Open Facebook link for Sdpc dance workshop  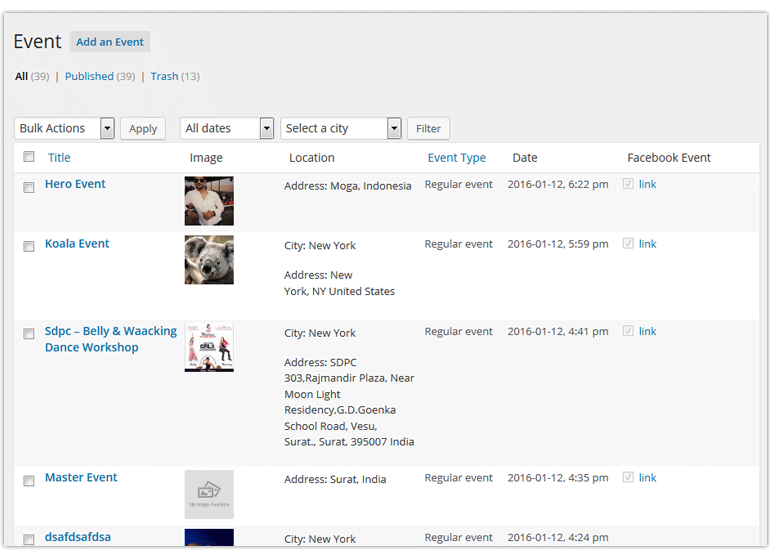(x=647, y=332)
